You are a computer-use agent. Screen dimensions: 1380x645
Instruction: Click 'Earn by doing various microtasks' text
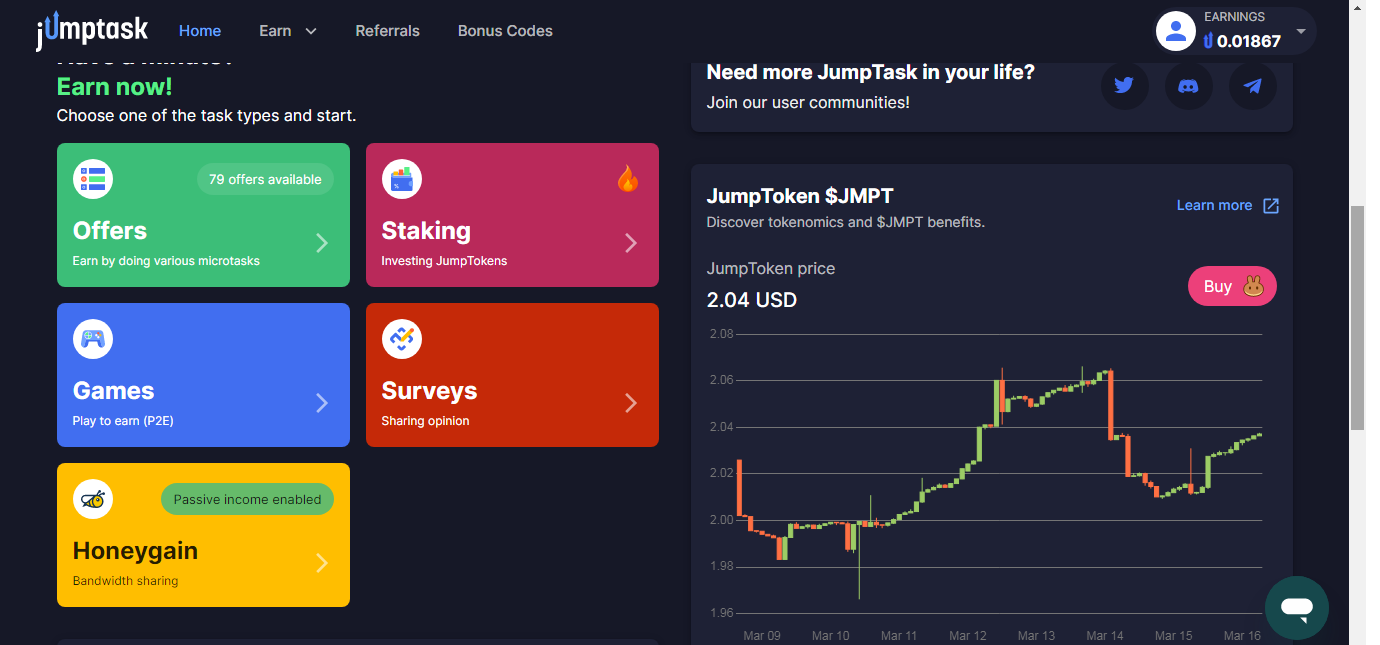(166, 261)
